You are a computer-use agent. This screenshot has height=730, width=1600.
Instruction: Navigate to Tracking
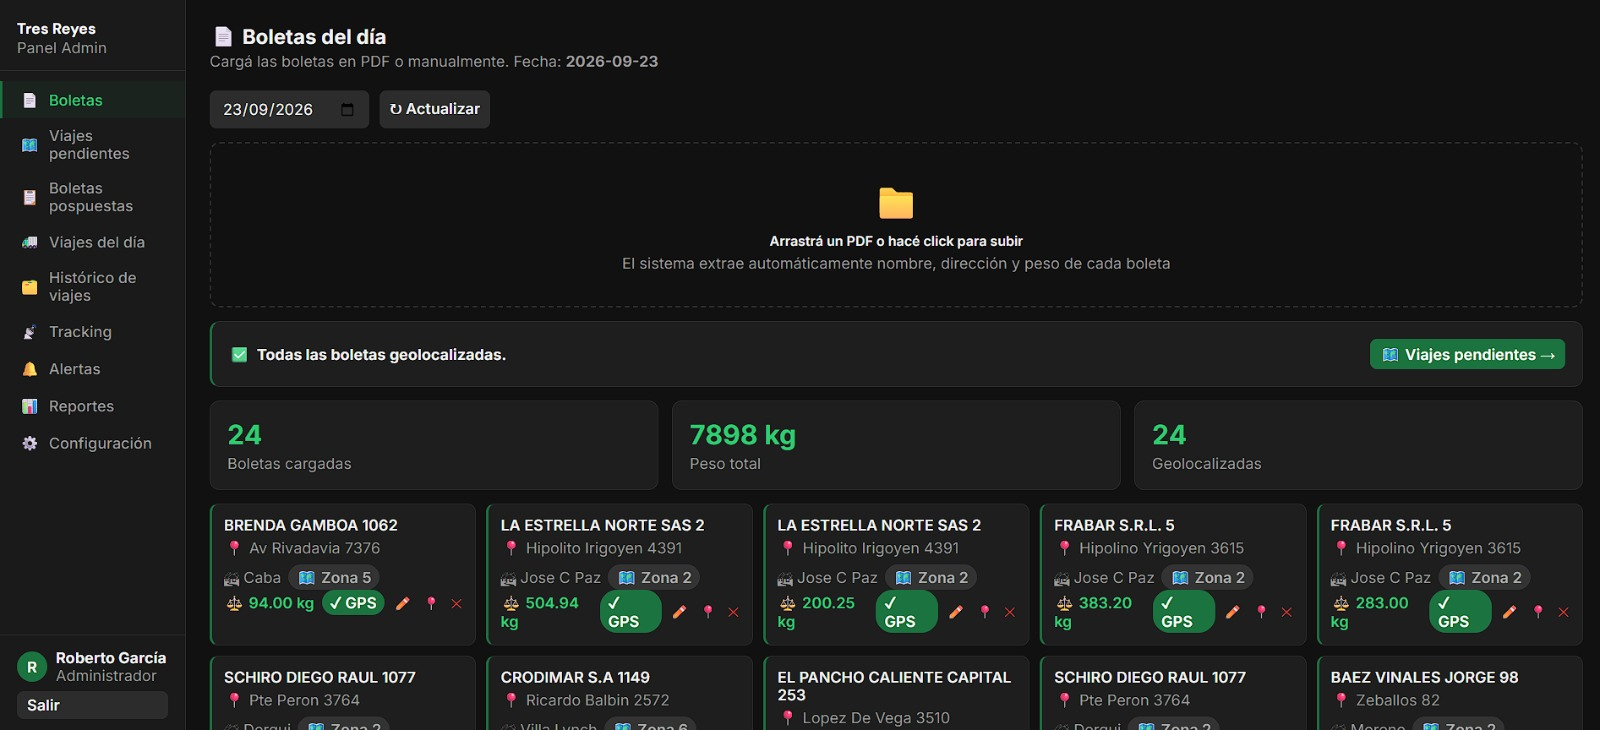coord(93,332)
